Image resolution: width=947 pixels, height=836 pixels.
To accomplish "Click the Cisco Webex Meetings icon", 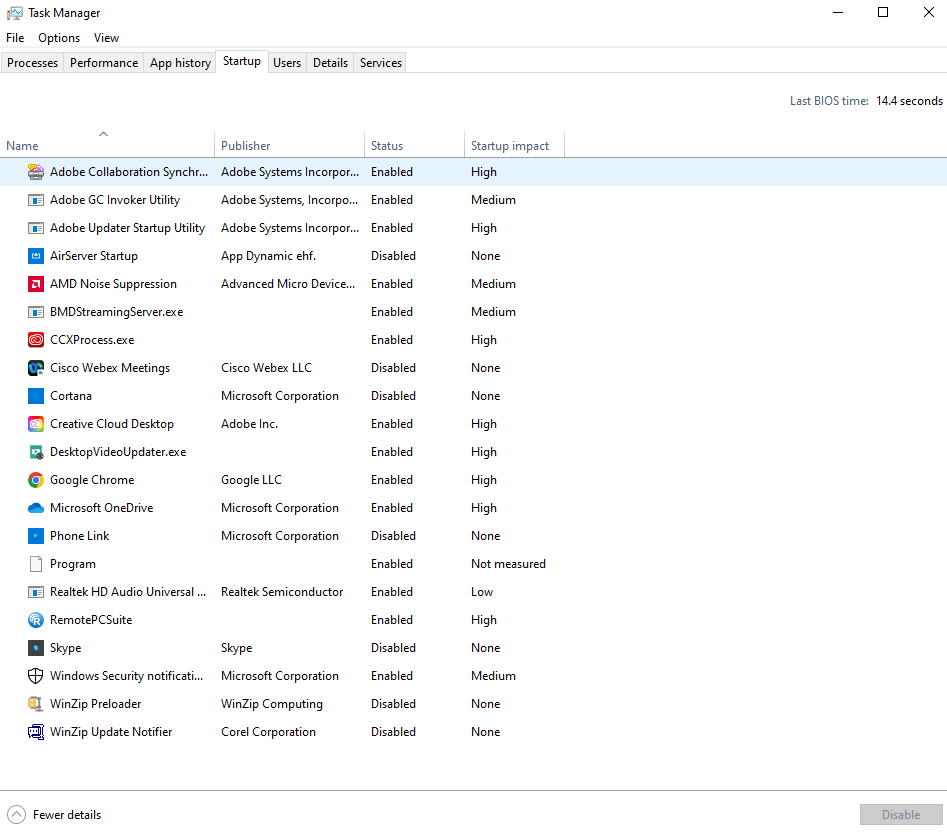I will pyautogui.click(x=36, y=367).
